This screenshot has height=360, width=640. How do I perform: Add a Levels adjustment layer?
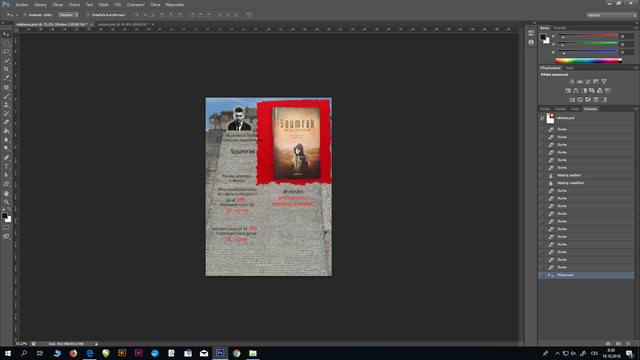[580, 82]
